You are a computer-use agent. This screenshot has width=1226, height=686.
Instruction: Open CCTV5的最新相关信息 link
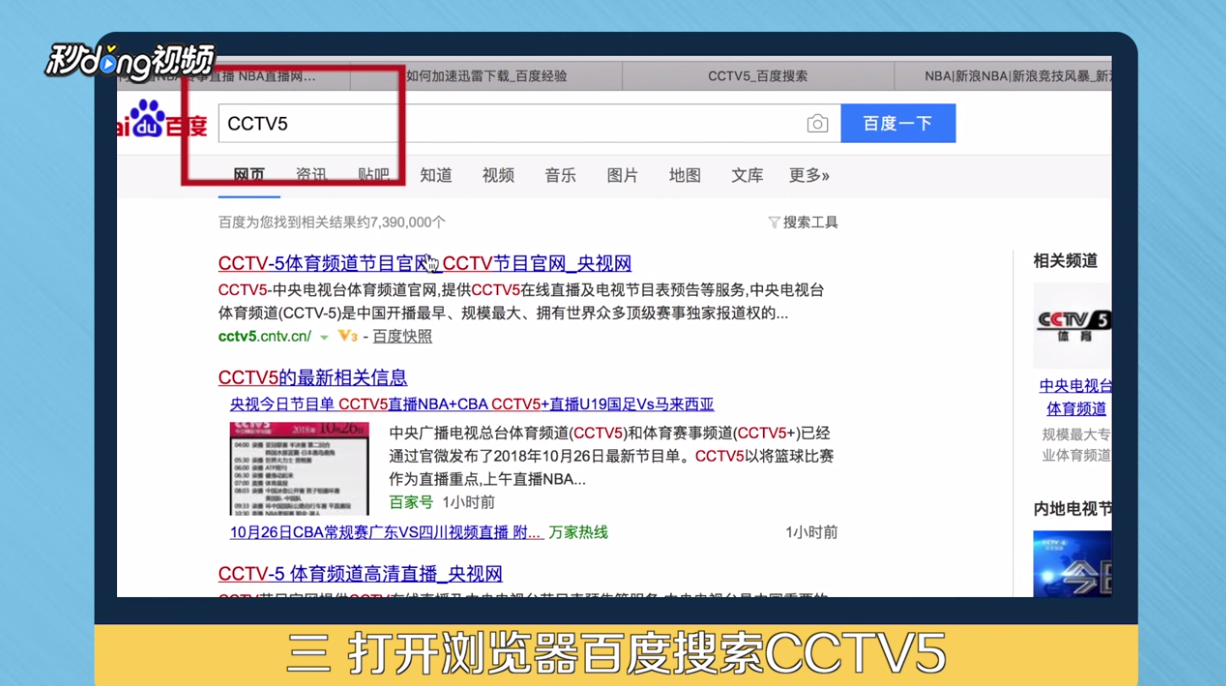pyautogui.click(x=312, y=378)
